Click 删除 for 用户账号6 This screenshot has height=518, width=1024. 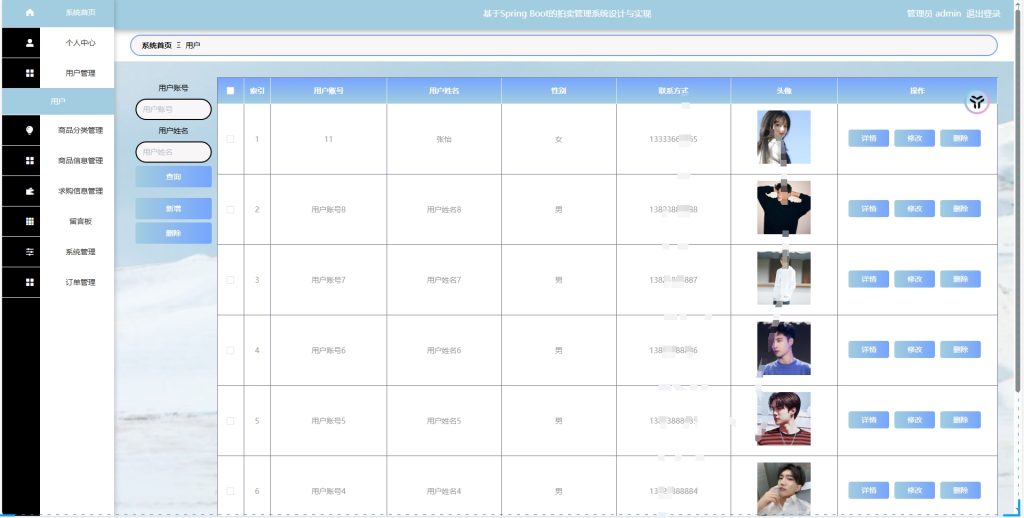point(961,350)
